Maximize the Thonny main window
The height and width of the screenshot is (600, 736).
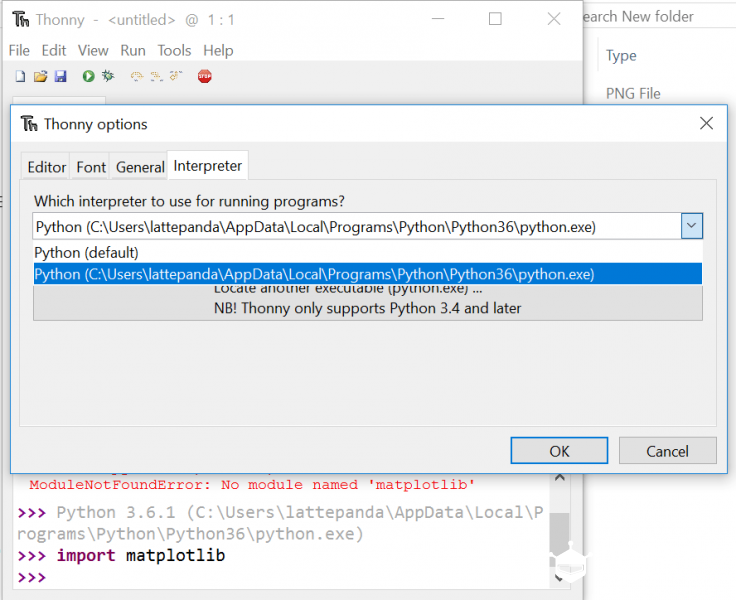(x=495, y=19)
